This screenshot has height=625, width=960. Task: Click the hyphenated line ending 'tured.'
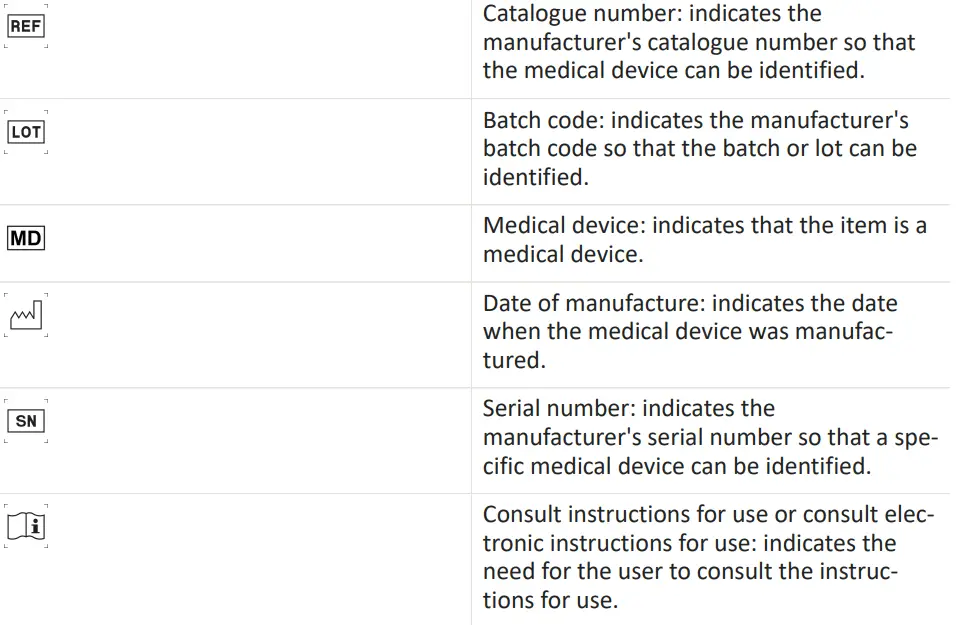(512, 360)
